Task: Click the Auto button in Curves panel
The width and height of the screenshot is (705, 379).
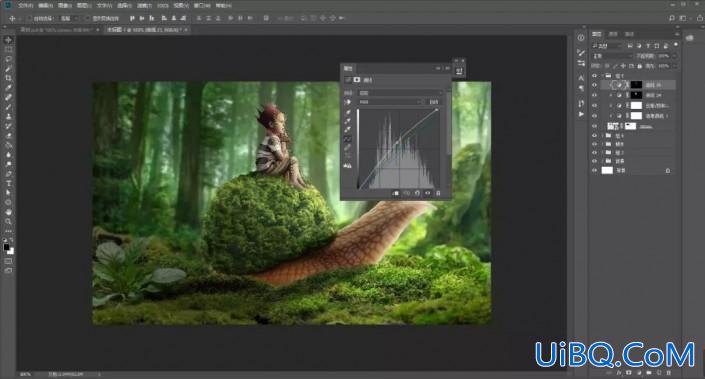Action: pyautogui.click(x=433, y=102)
